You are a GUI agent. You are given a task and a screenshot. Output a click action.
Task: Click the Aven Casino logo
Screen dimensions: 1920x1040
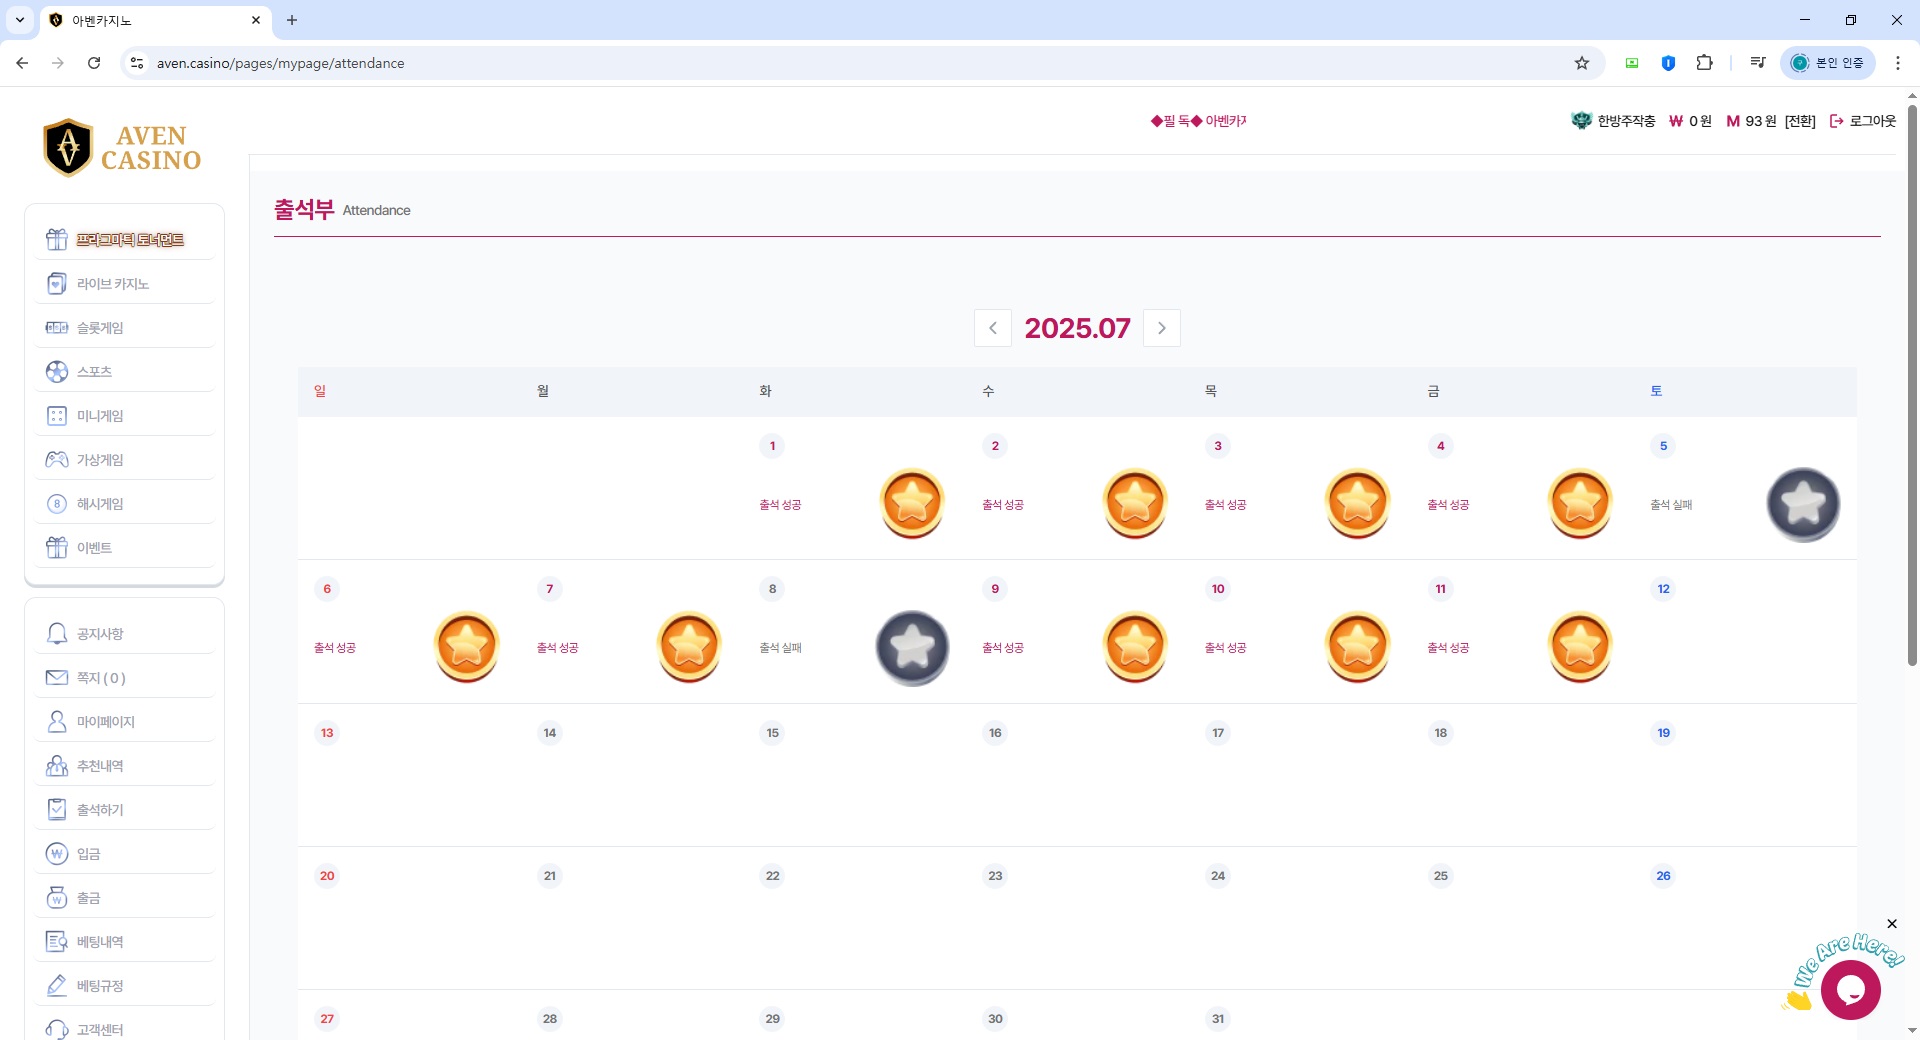122,148
